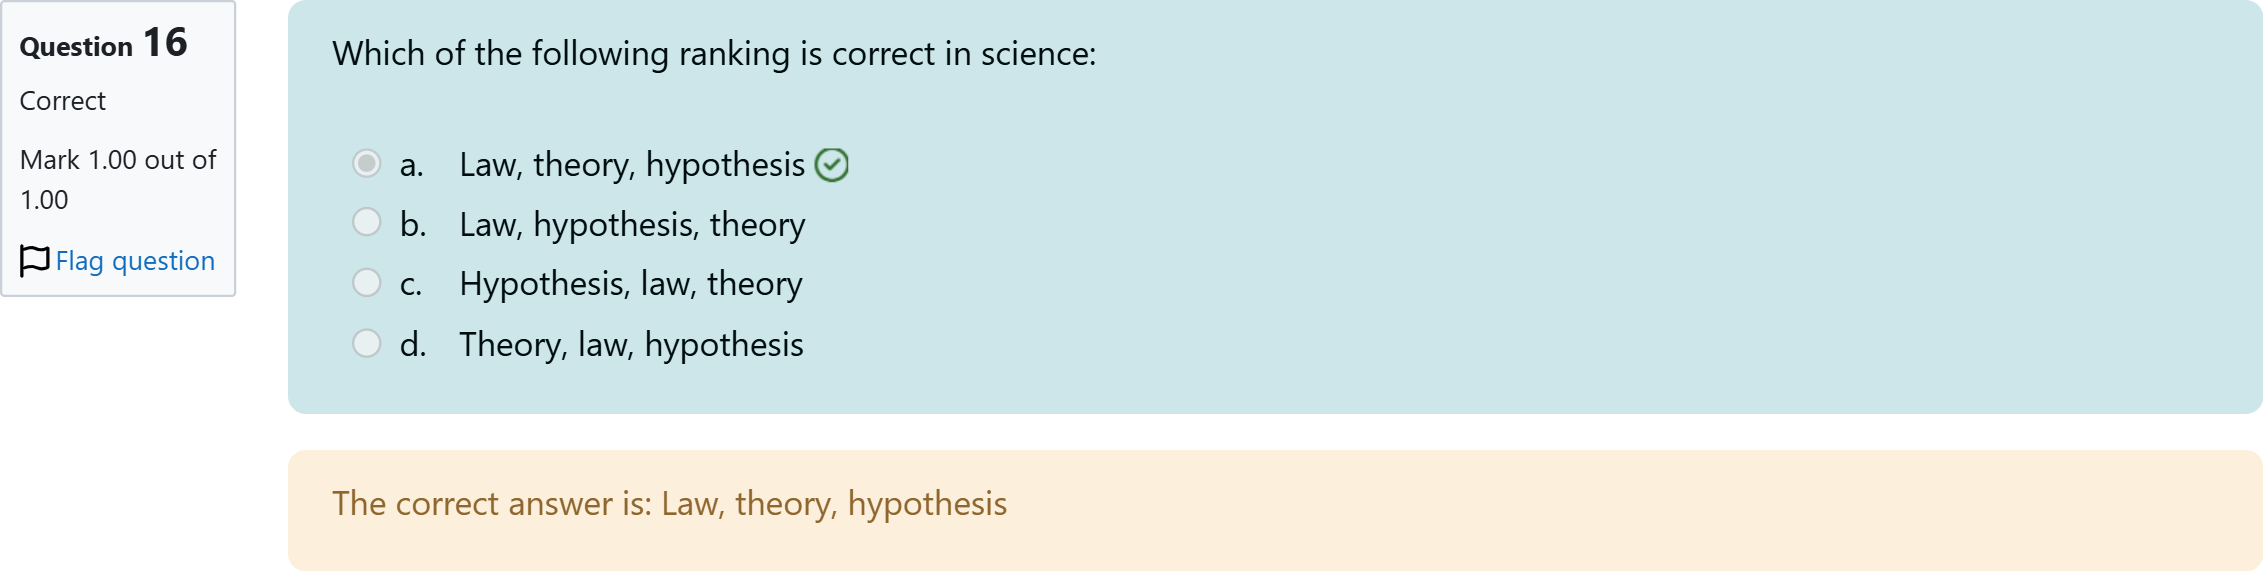Click the answer text "Law, hypothesis, theory"
The width and height of the screenshot is (2263, 571).
(632, 225)
